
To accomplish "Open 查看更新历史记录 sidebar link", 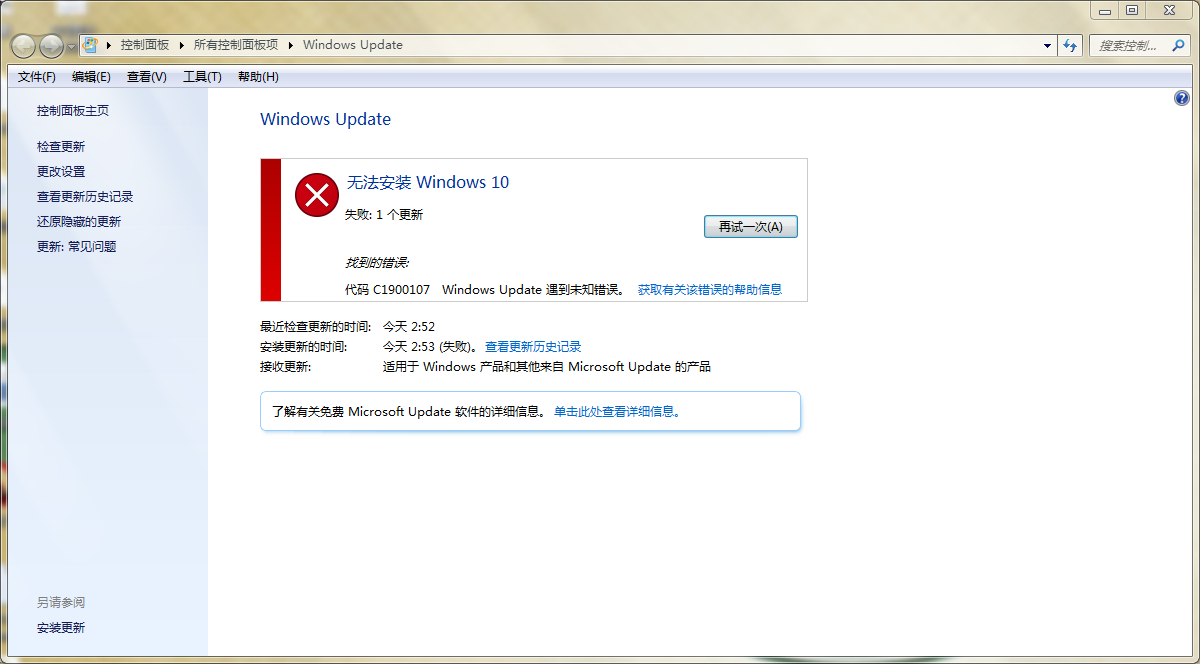I will pos(85,197).
